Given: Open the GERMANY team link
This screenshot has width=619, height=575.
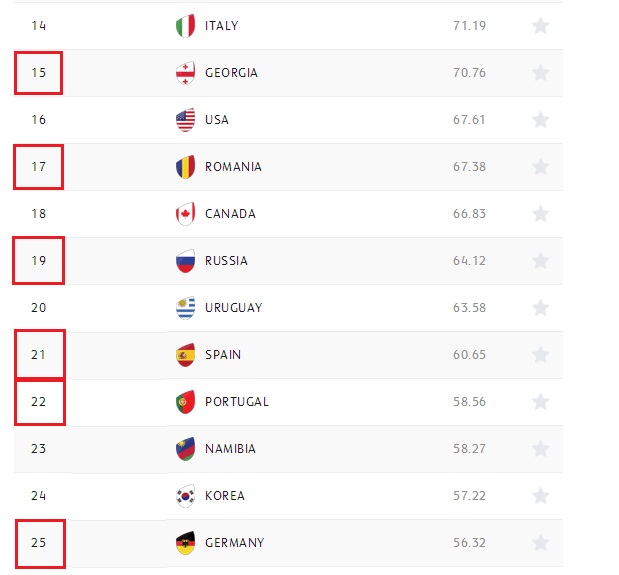Looking at the screenshot, I should (x=234, y=543).
